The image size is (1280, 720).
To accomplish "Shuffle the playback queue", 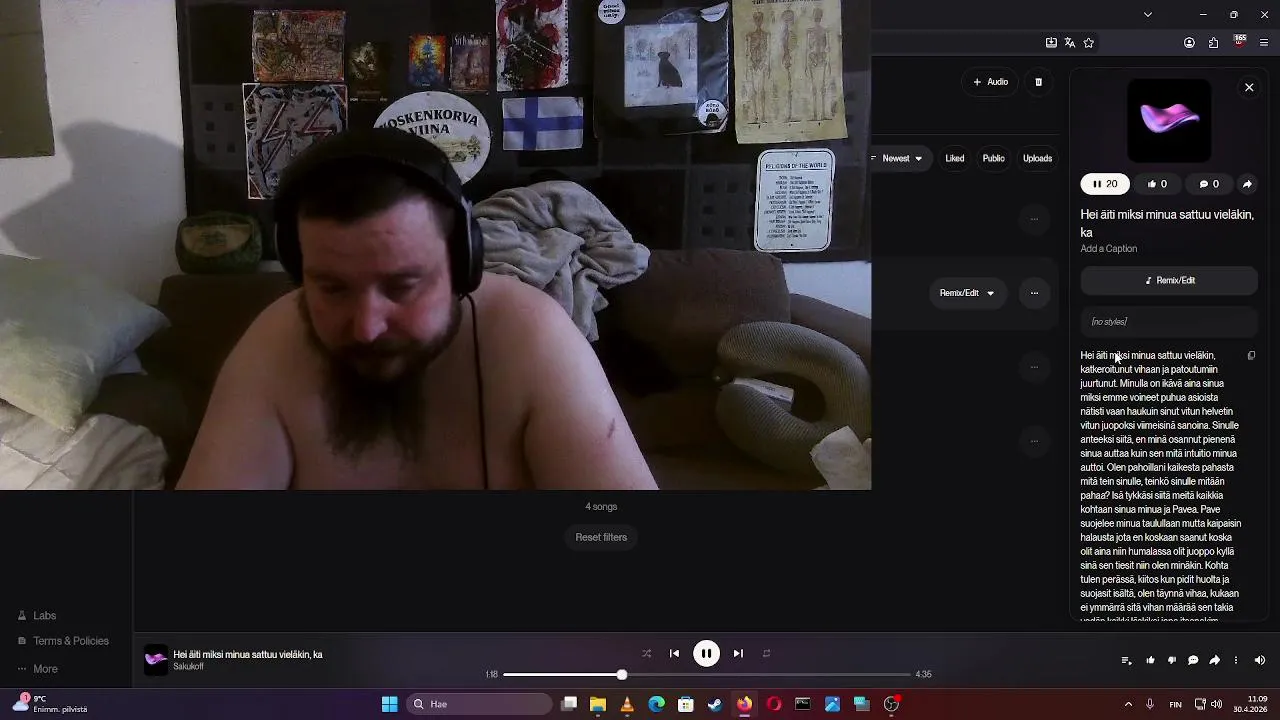I will coord(646,654).
